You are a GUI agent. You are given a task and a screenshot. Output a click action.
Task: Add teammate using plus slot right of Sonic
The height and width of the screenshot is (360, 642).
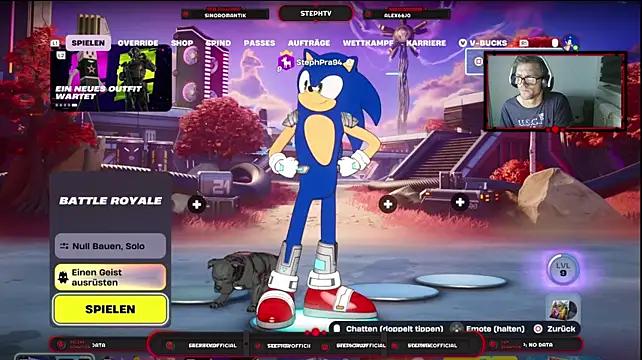pos(388,204)
